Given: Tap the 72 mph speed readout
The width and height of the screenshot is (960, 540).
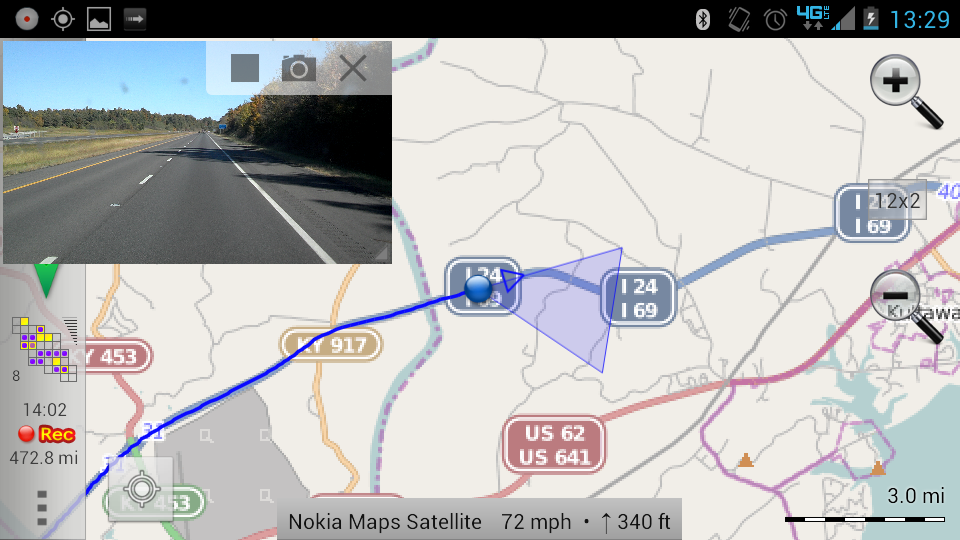Looking at the screenshot, I should [536, 522].
